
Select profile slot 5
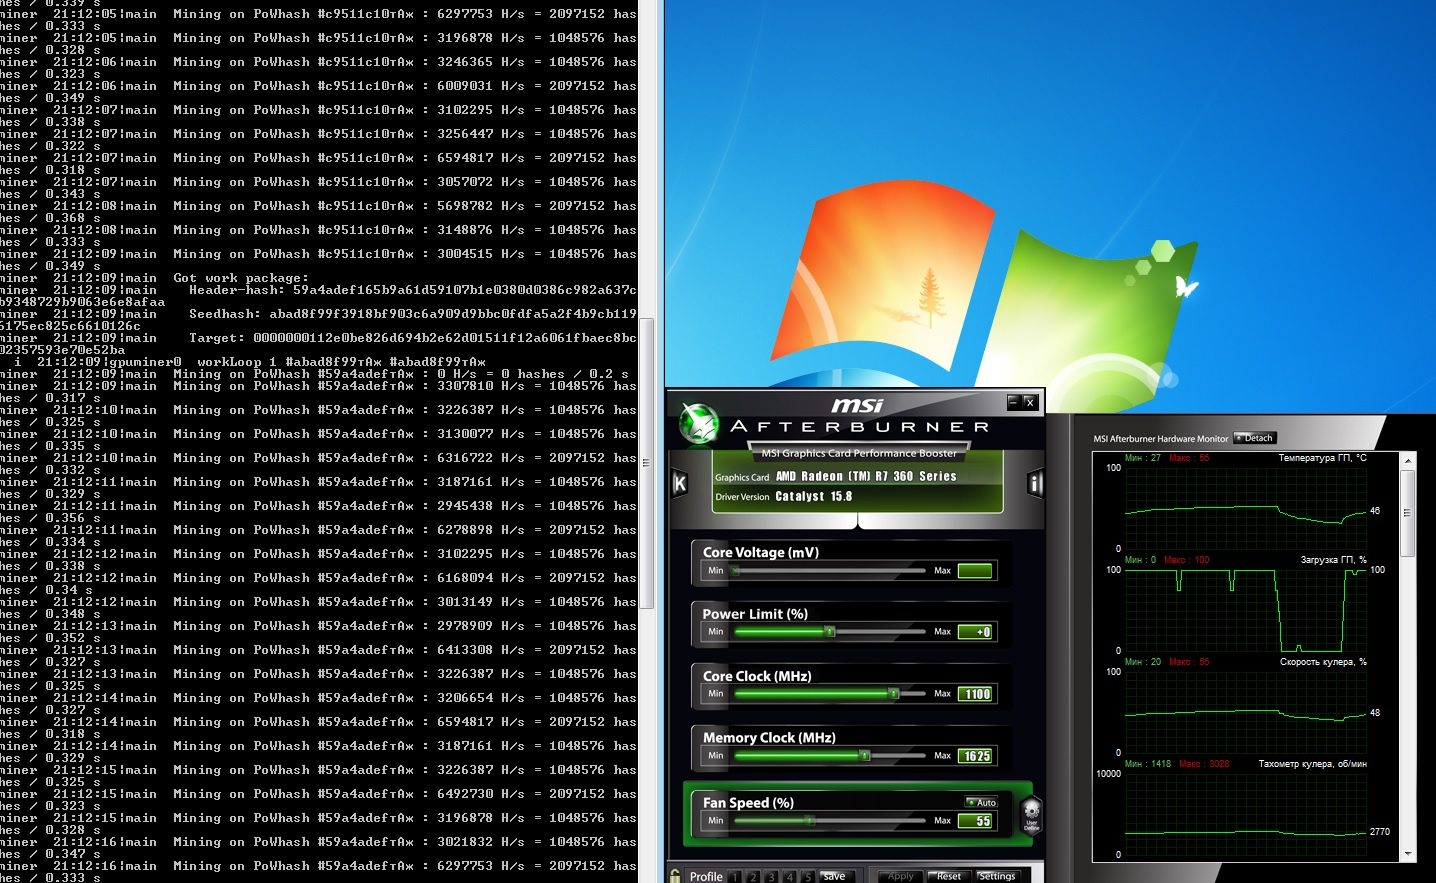coord(807,877)
